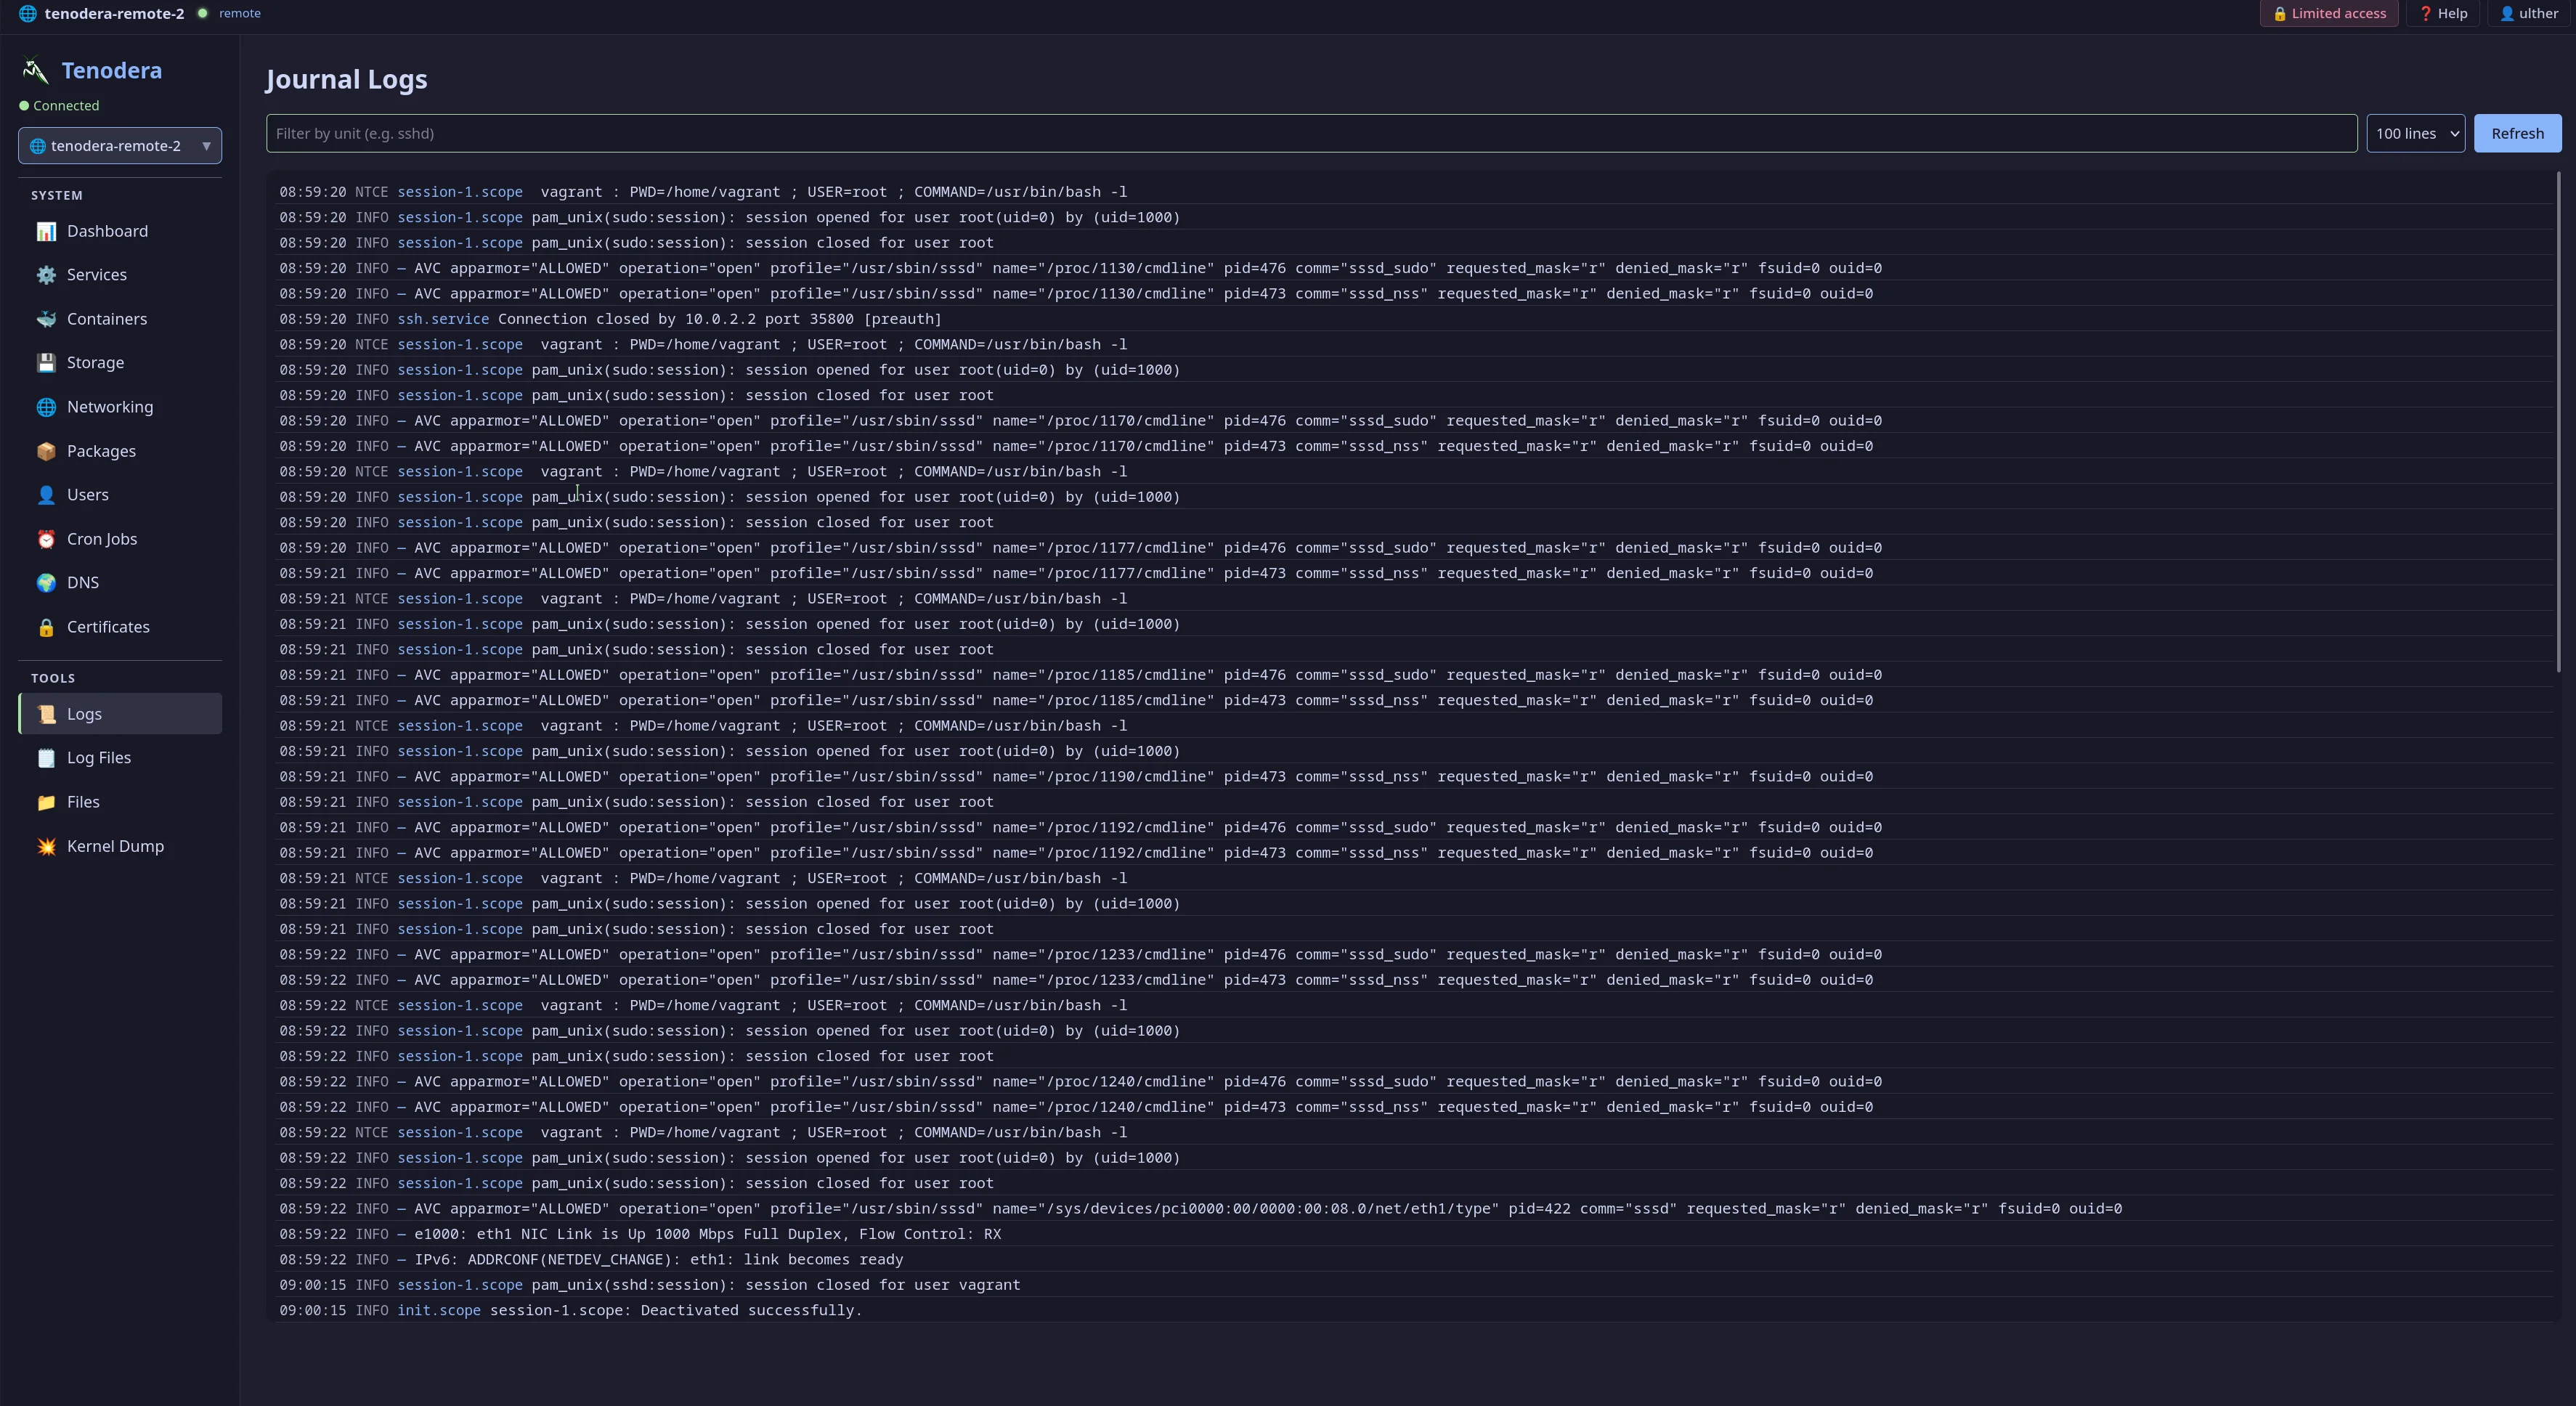The width and height of the screenshot is (2576, 1406).
Task: Click the tenodera-remote-2 title in top bar
Action: [114, 13]
